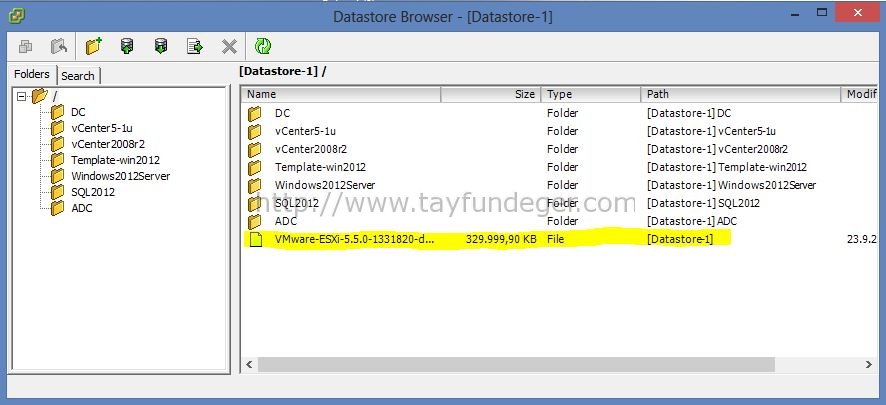Image resolution: width=886 pixels, height=405 pixels.
Task: Select ADC in the folder tree
Action: [x=82, y=208]
